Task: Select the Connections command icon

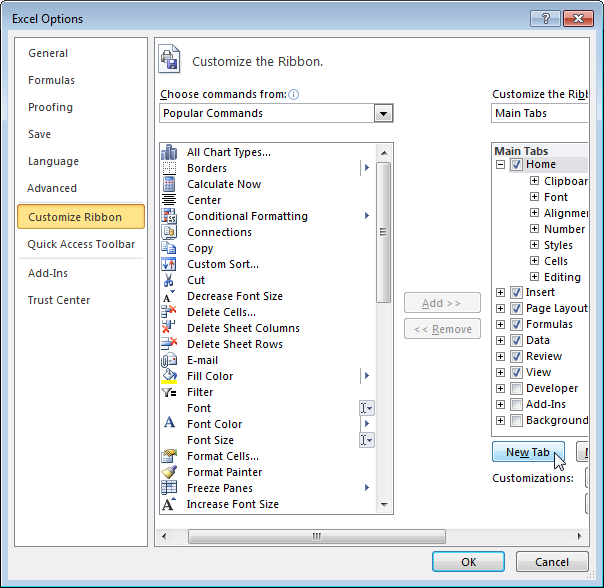Action: [x=169, y=232]
